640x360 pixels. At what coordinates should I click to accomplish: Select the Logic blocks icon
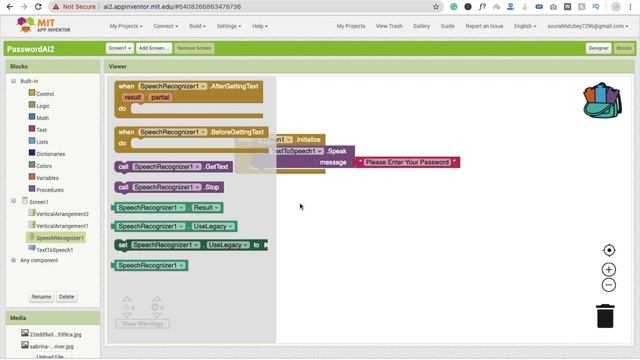coord(32,105)
